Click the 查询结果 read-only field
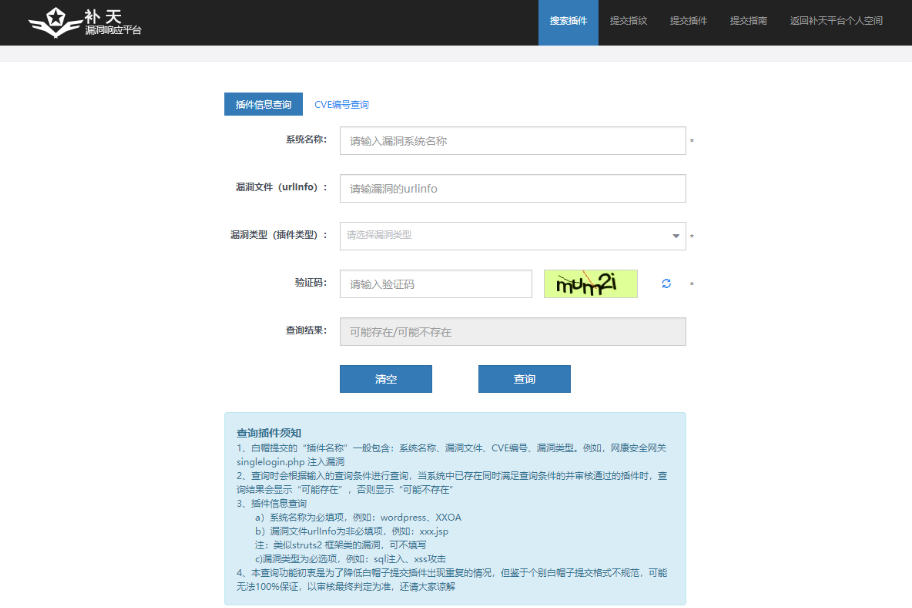 512,332
